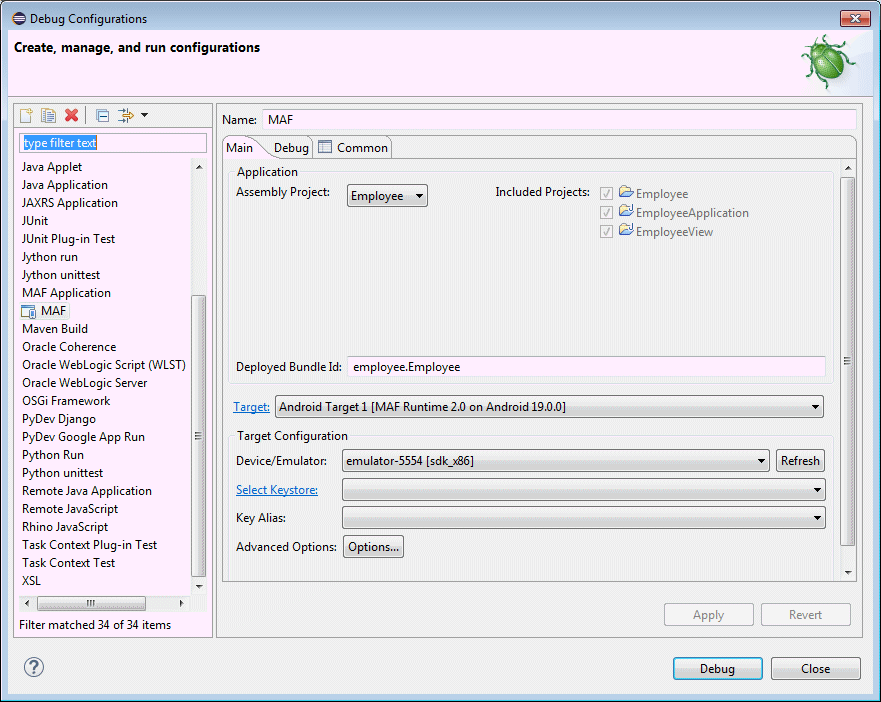Select Python Run item

[53, 455]
